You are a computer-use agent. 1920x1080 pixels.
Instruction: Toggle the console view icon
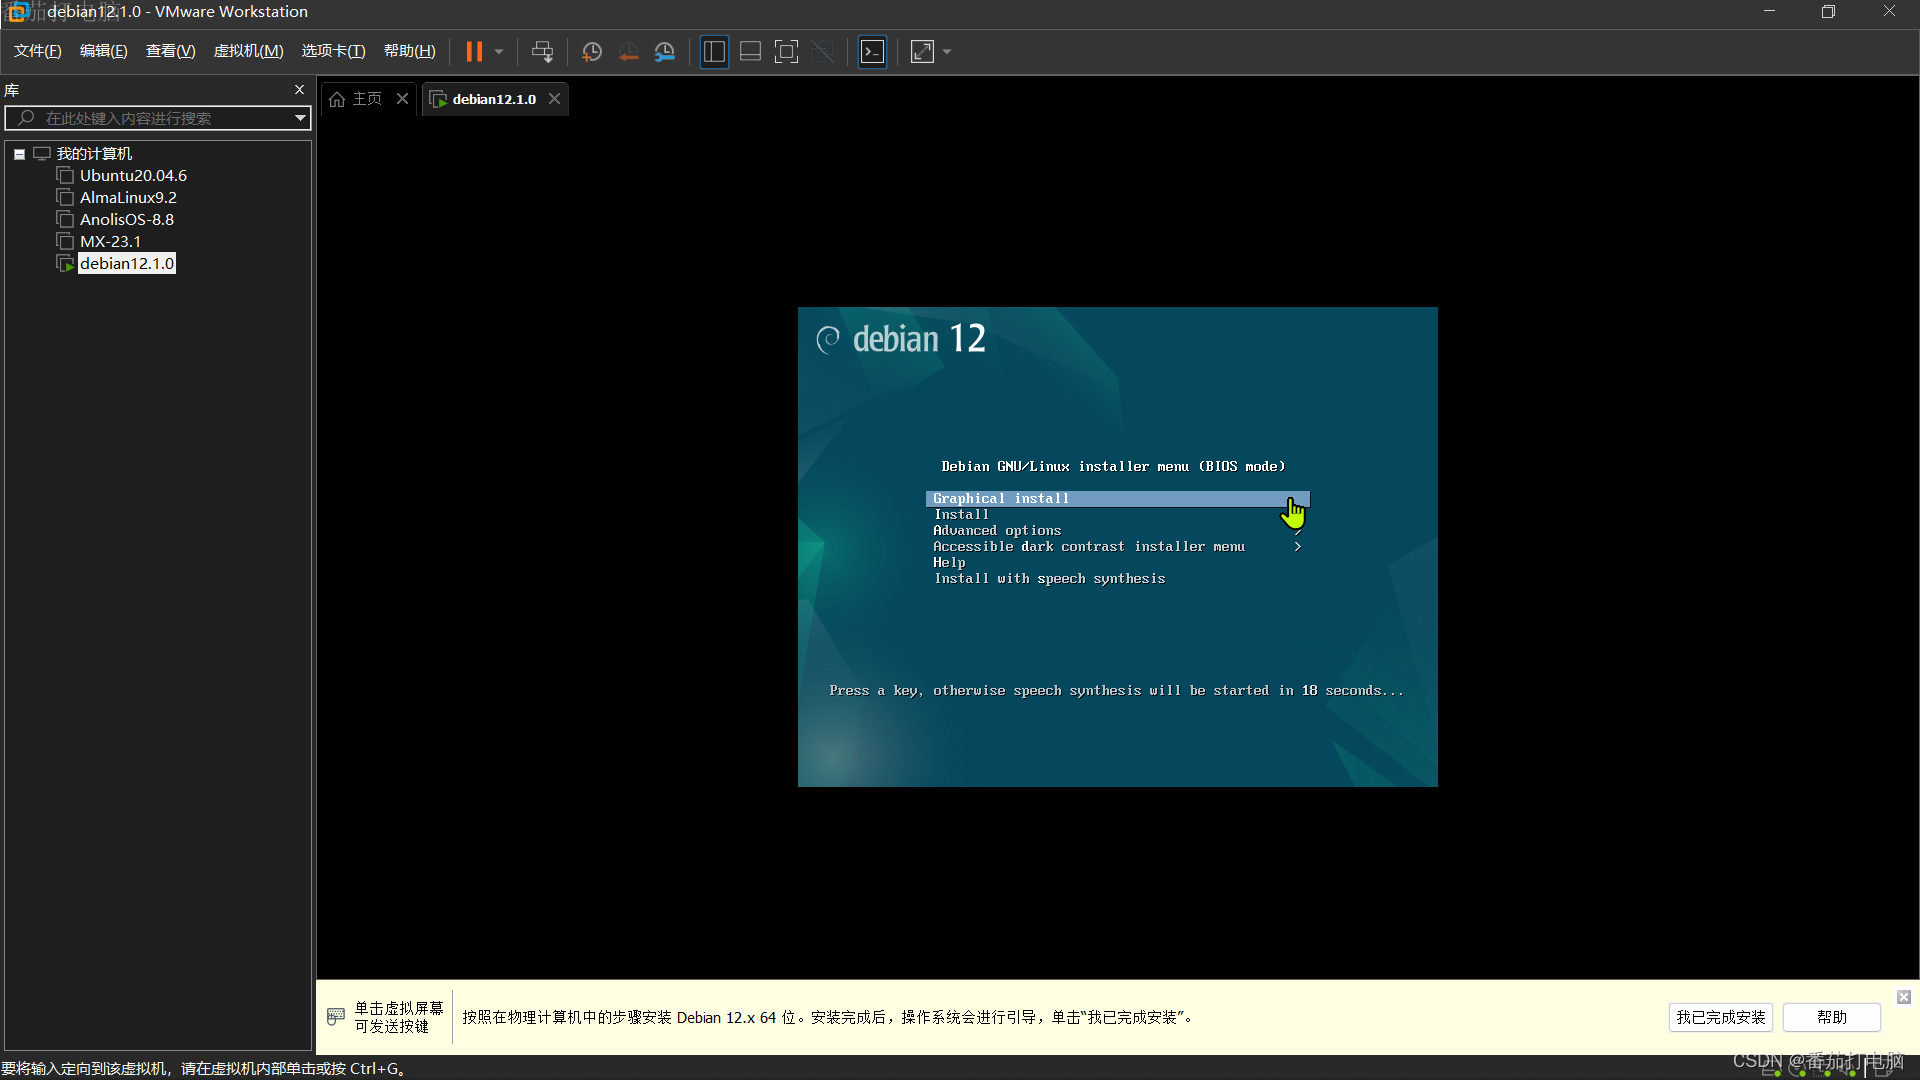[x=872, y=51]
